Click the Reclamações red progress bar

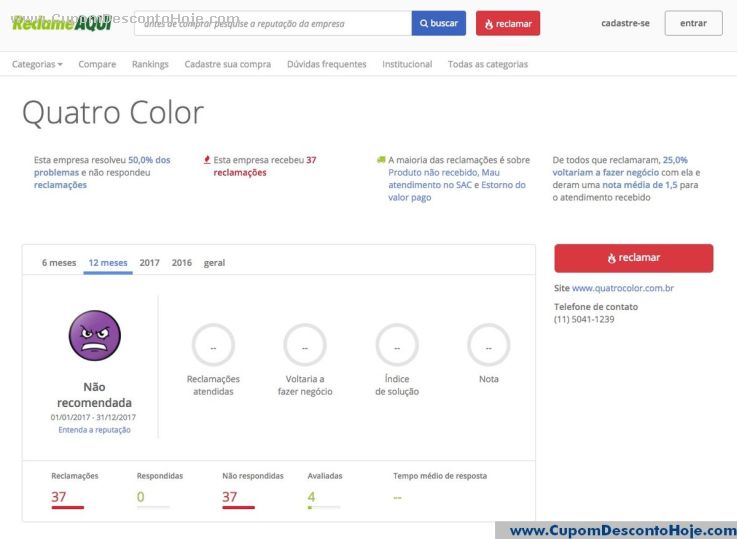click(x=68, y=508)
